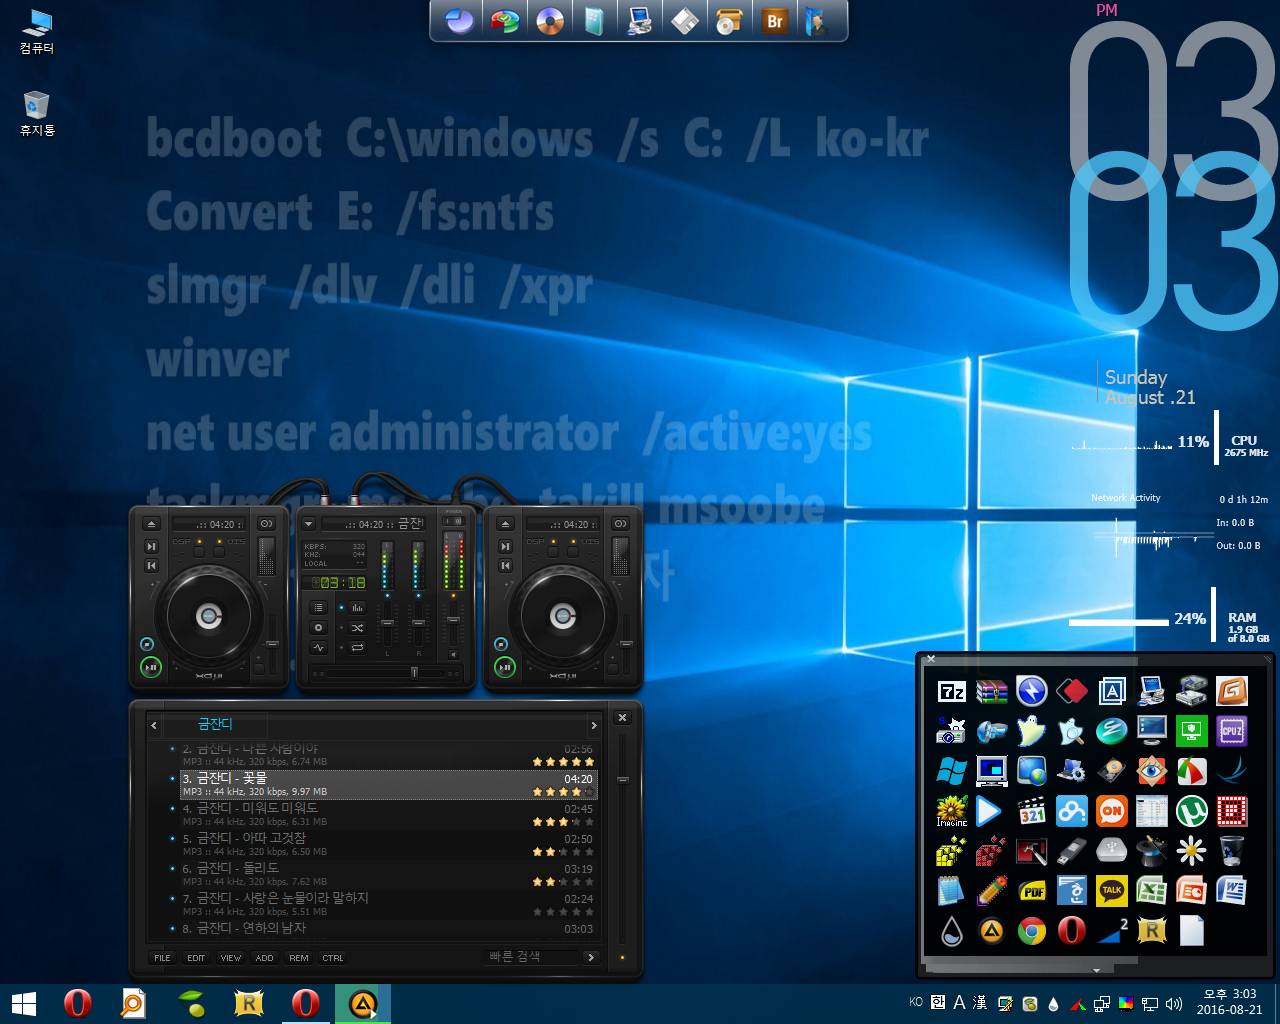The image size is (1280, 1024).
Task: Launch Word from the launcher panel
Action: click(x=1231, y=891)
